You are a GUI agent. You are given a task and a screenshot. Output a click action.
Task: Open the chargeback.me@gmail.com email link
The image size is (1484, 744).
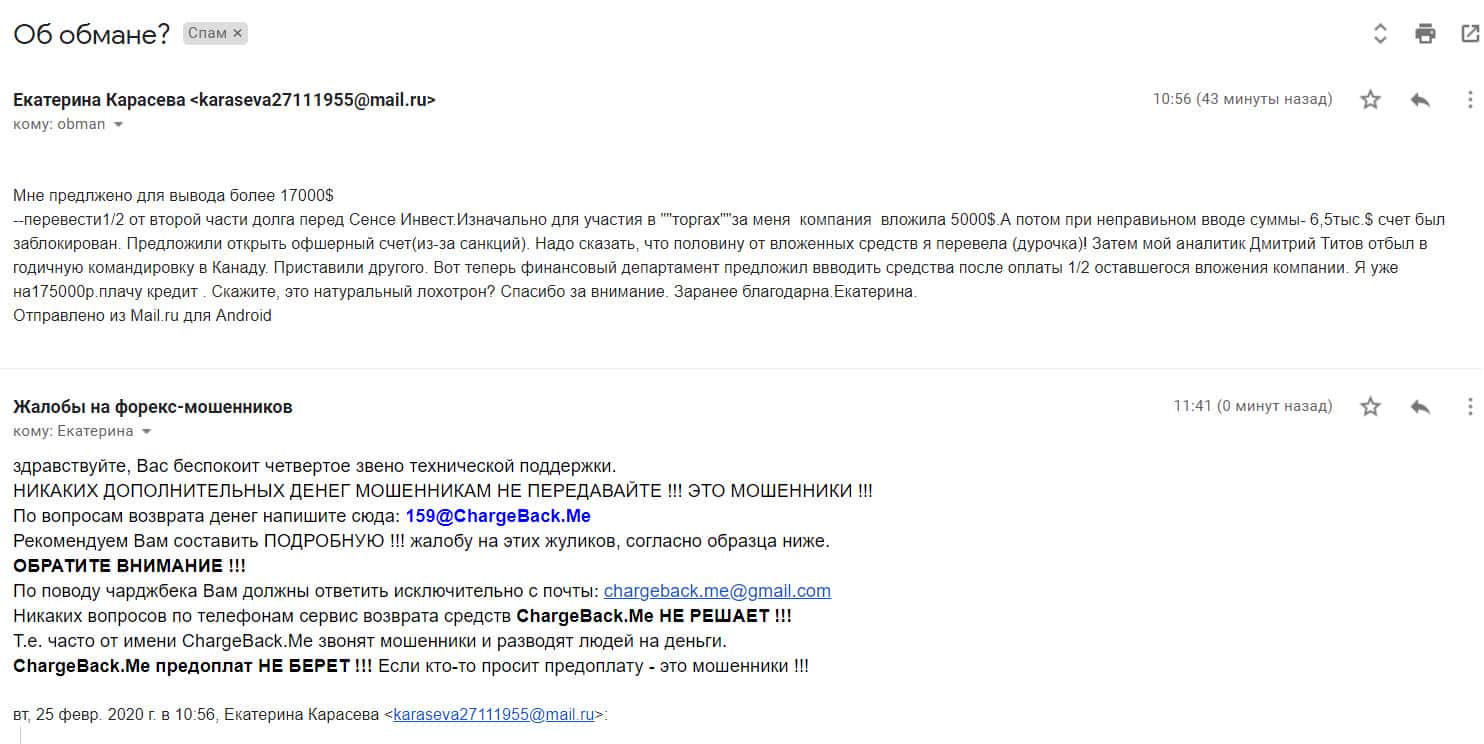(717, 591)
